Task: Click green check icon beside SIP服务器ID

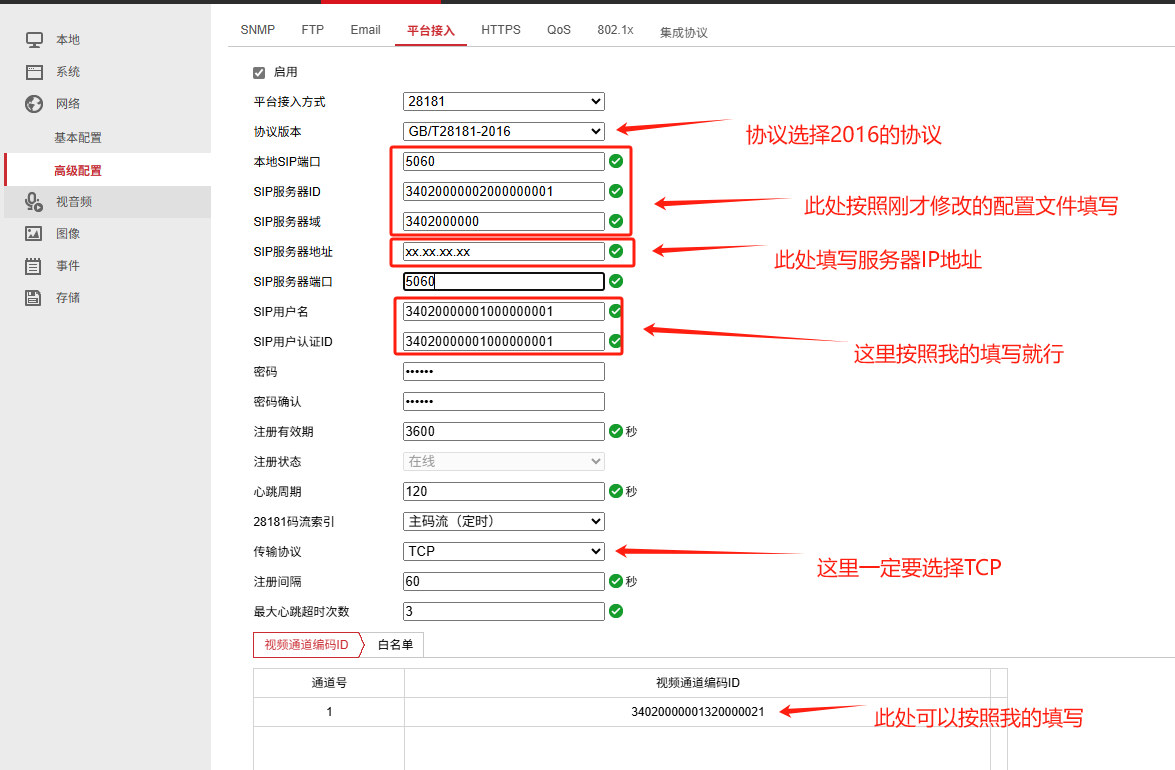Action: tap(616, 191)
